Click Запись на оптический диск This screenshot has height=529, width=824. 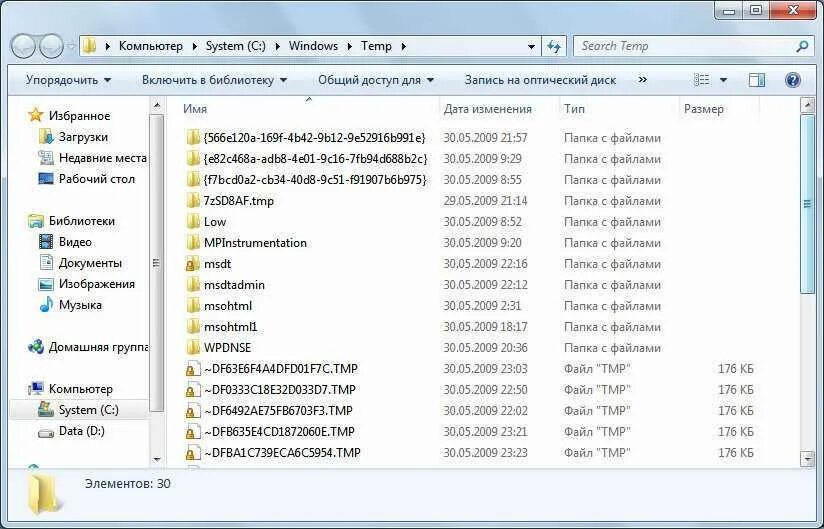pyautogui.click(x=540, y=80)
